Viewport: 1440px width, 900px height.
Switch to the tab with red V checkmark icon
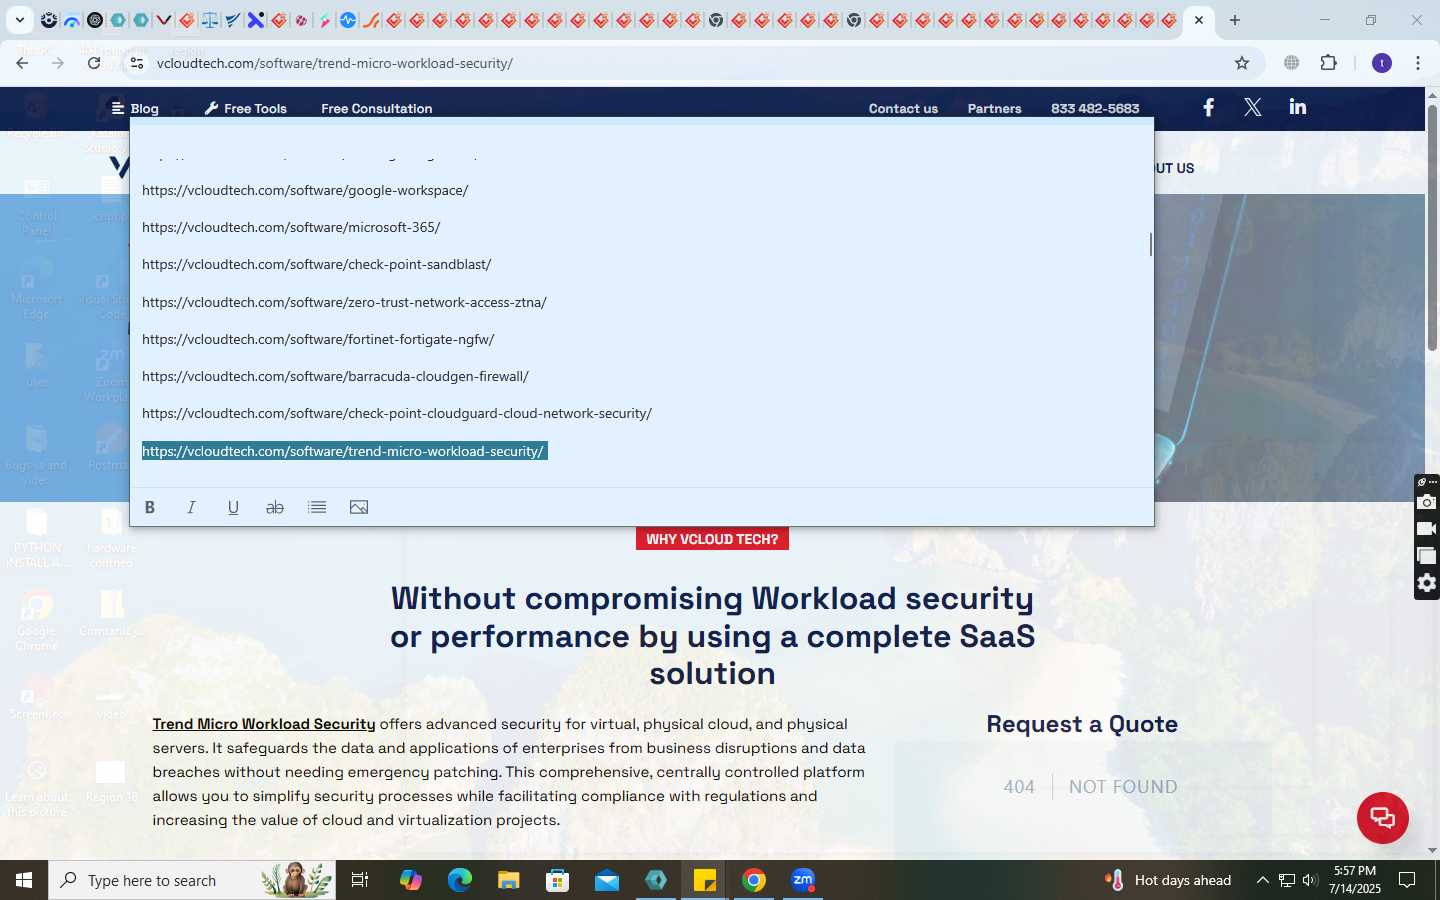[x=164, y=20]
